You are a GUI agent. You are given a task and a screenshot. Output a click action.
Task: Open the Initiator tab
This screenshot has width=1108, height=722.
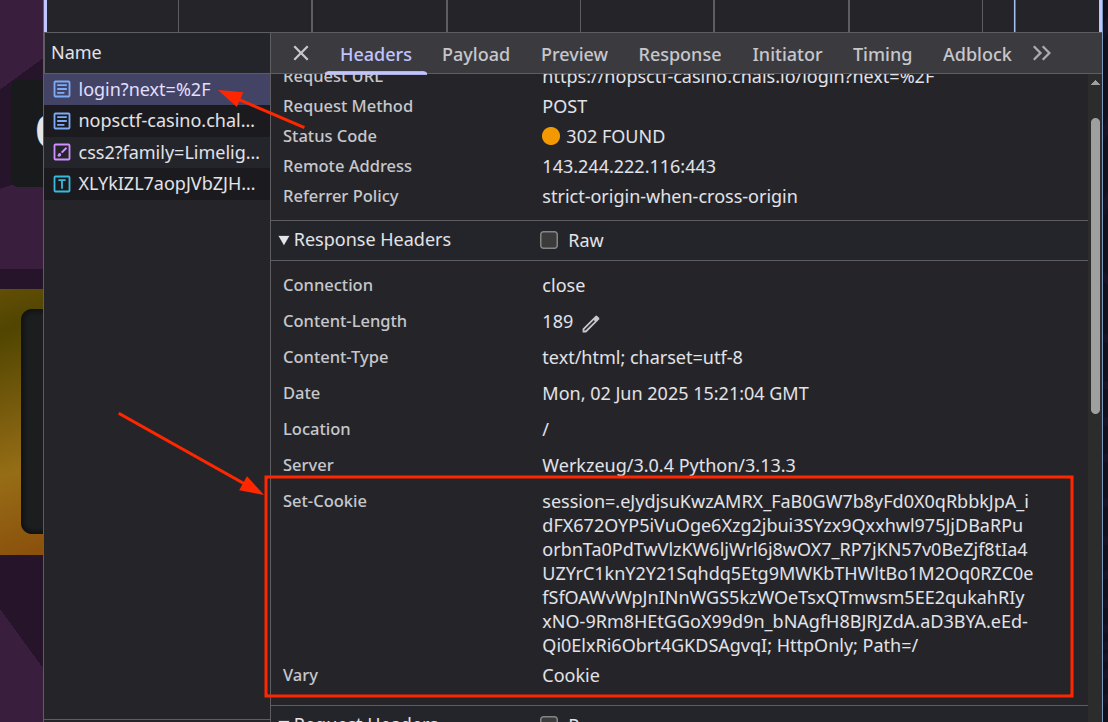tap(787, 55)
